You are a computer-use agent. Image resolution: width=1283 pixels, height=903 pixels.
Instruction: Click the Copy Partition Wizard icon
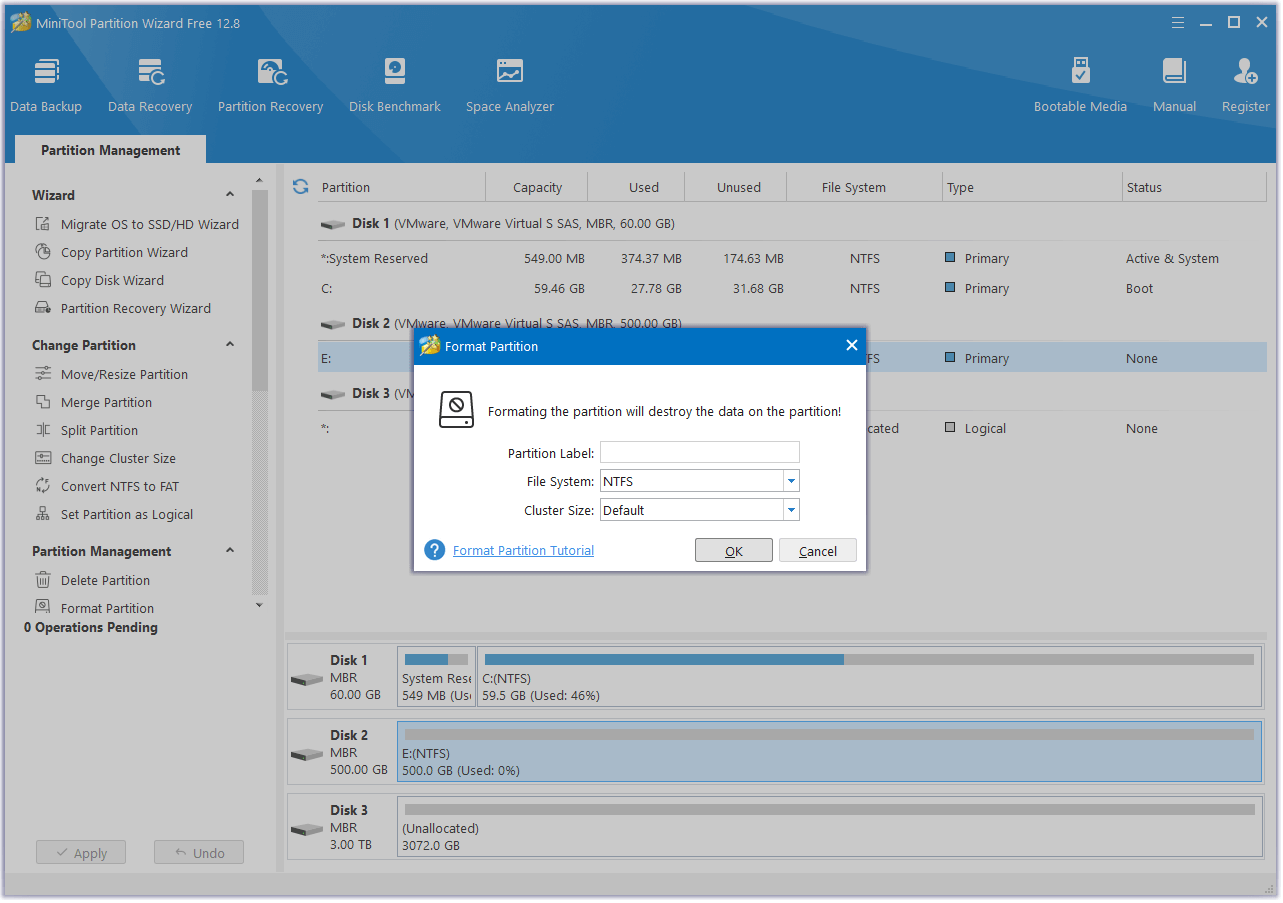pos(43,252)
